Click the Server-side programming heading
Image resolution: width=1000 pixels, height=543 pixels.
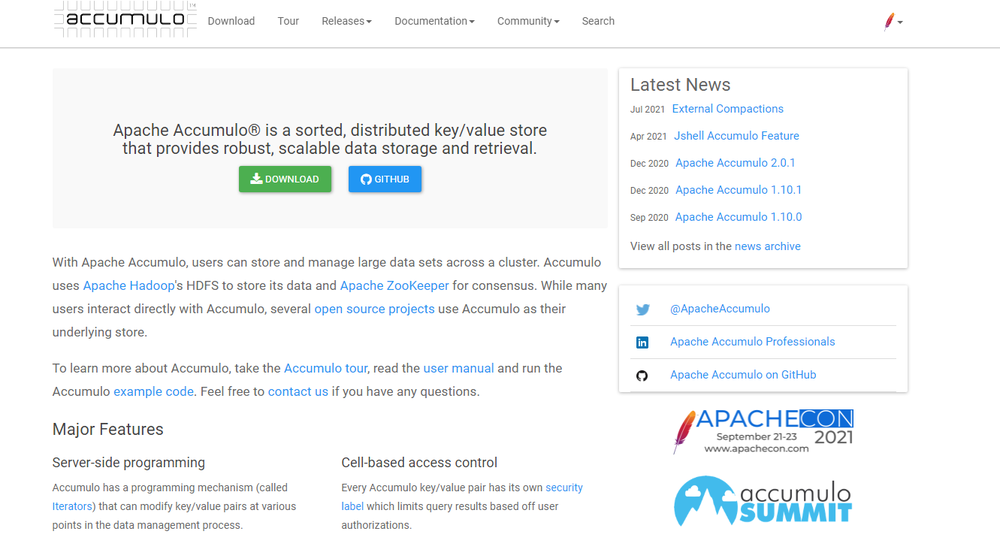click(x=129, y=463)
